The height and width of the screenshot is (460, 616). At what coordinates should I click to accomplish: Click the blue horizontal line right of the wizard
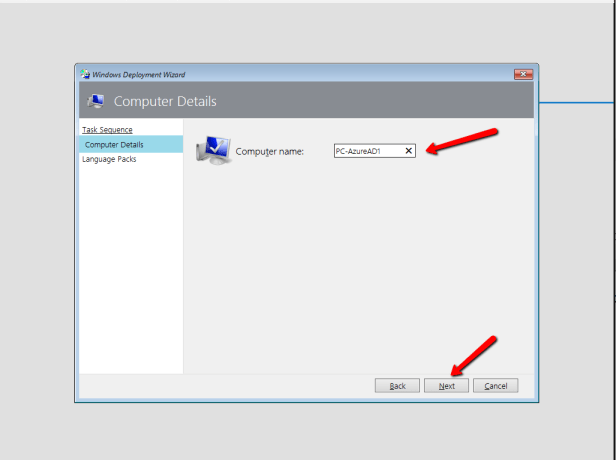point(577,102)
